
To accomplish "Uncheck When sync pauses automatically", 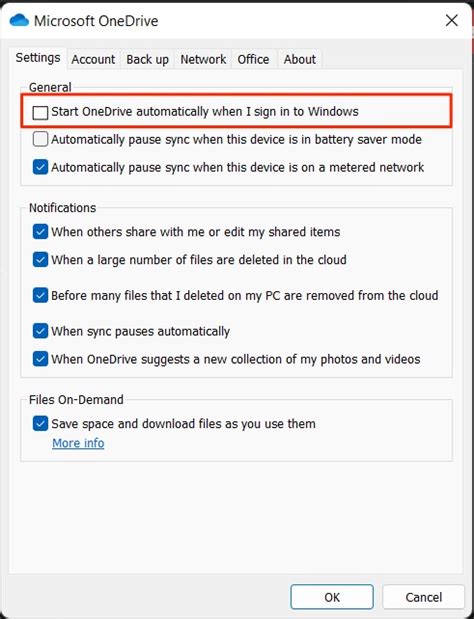I will (x=40, y=331).
